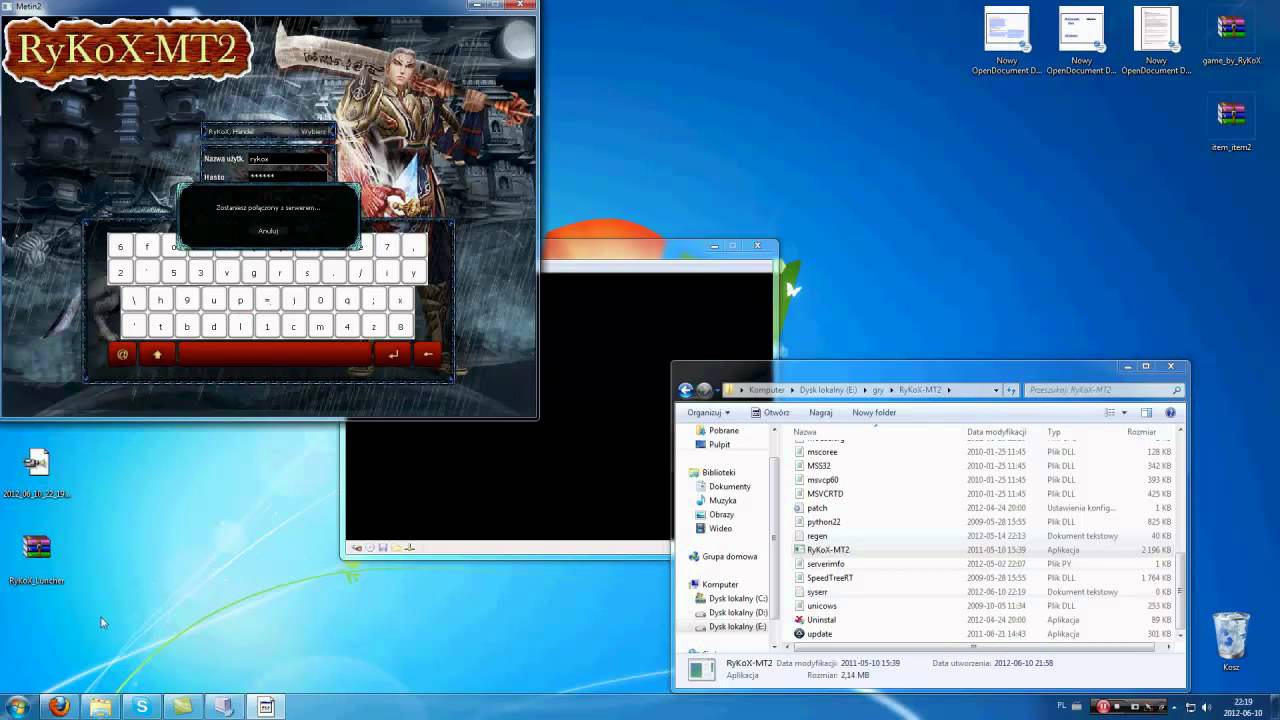Select Dysk lokalny (C:) in navigation pane

point(730,598)
